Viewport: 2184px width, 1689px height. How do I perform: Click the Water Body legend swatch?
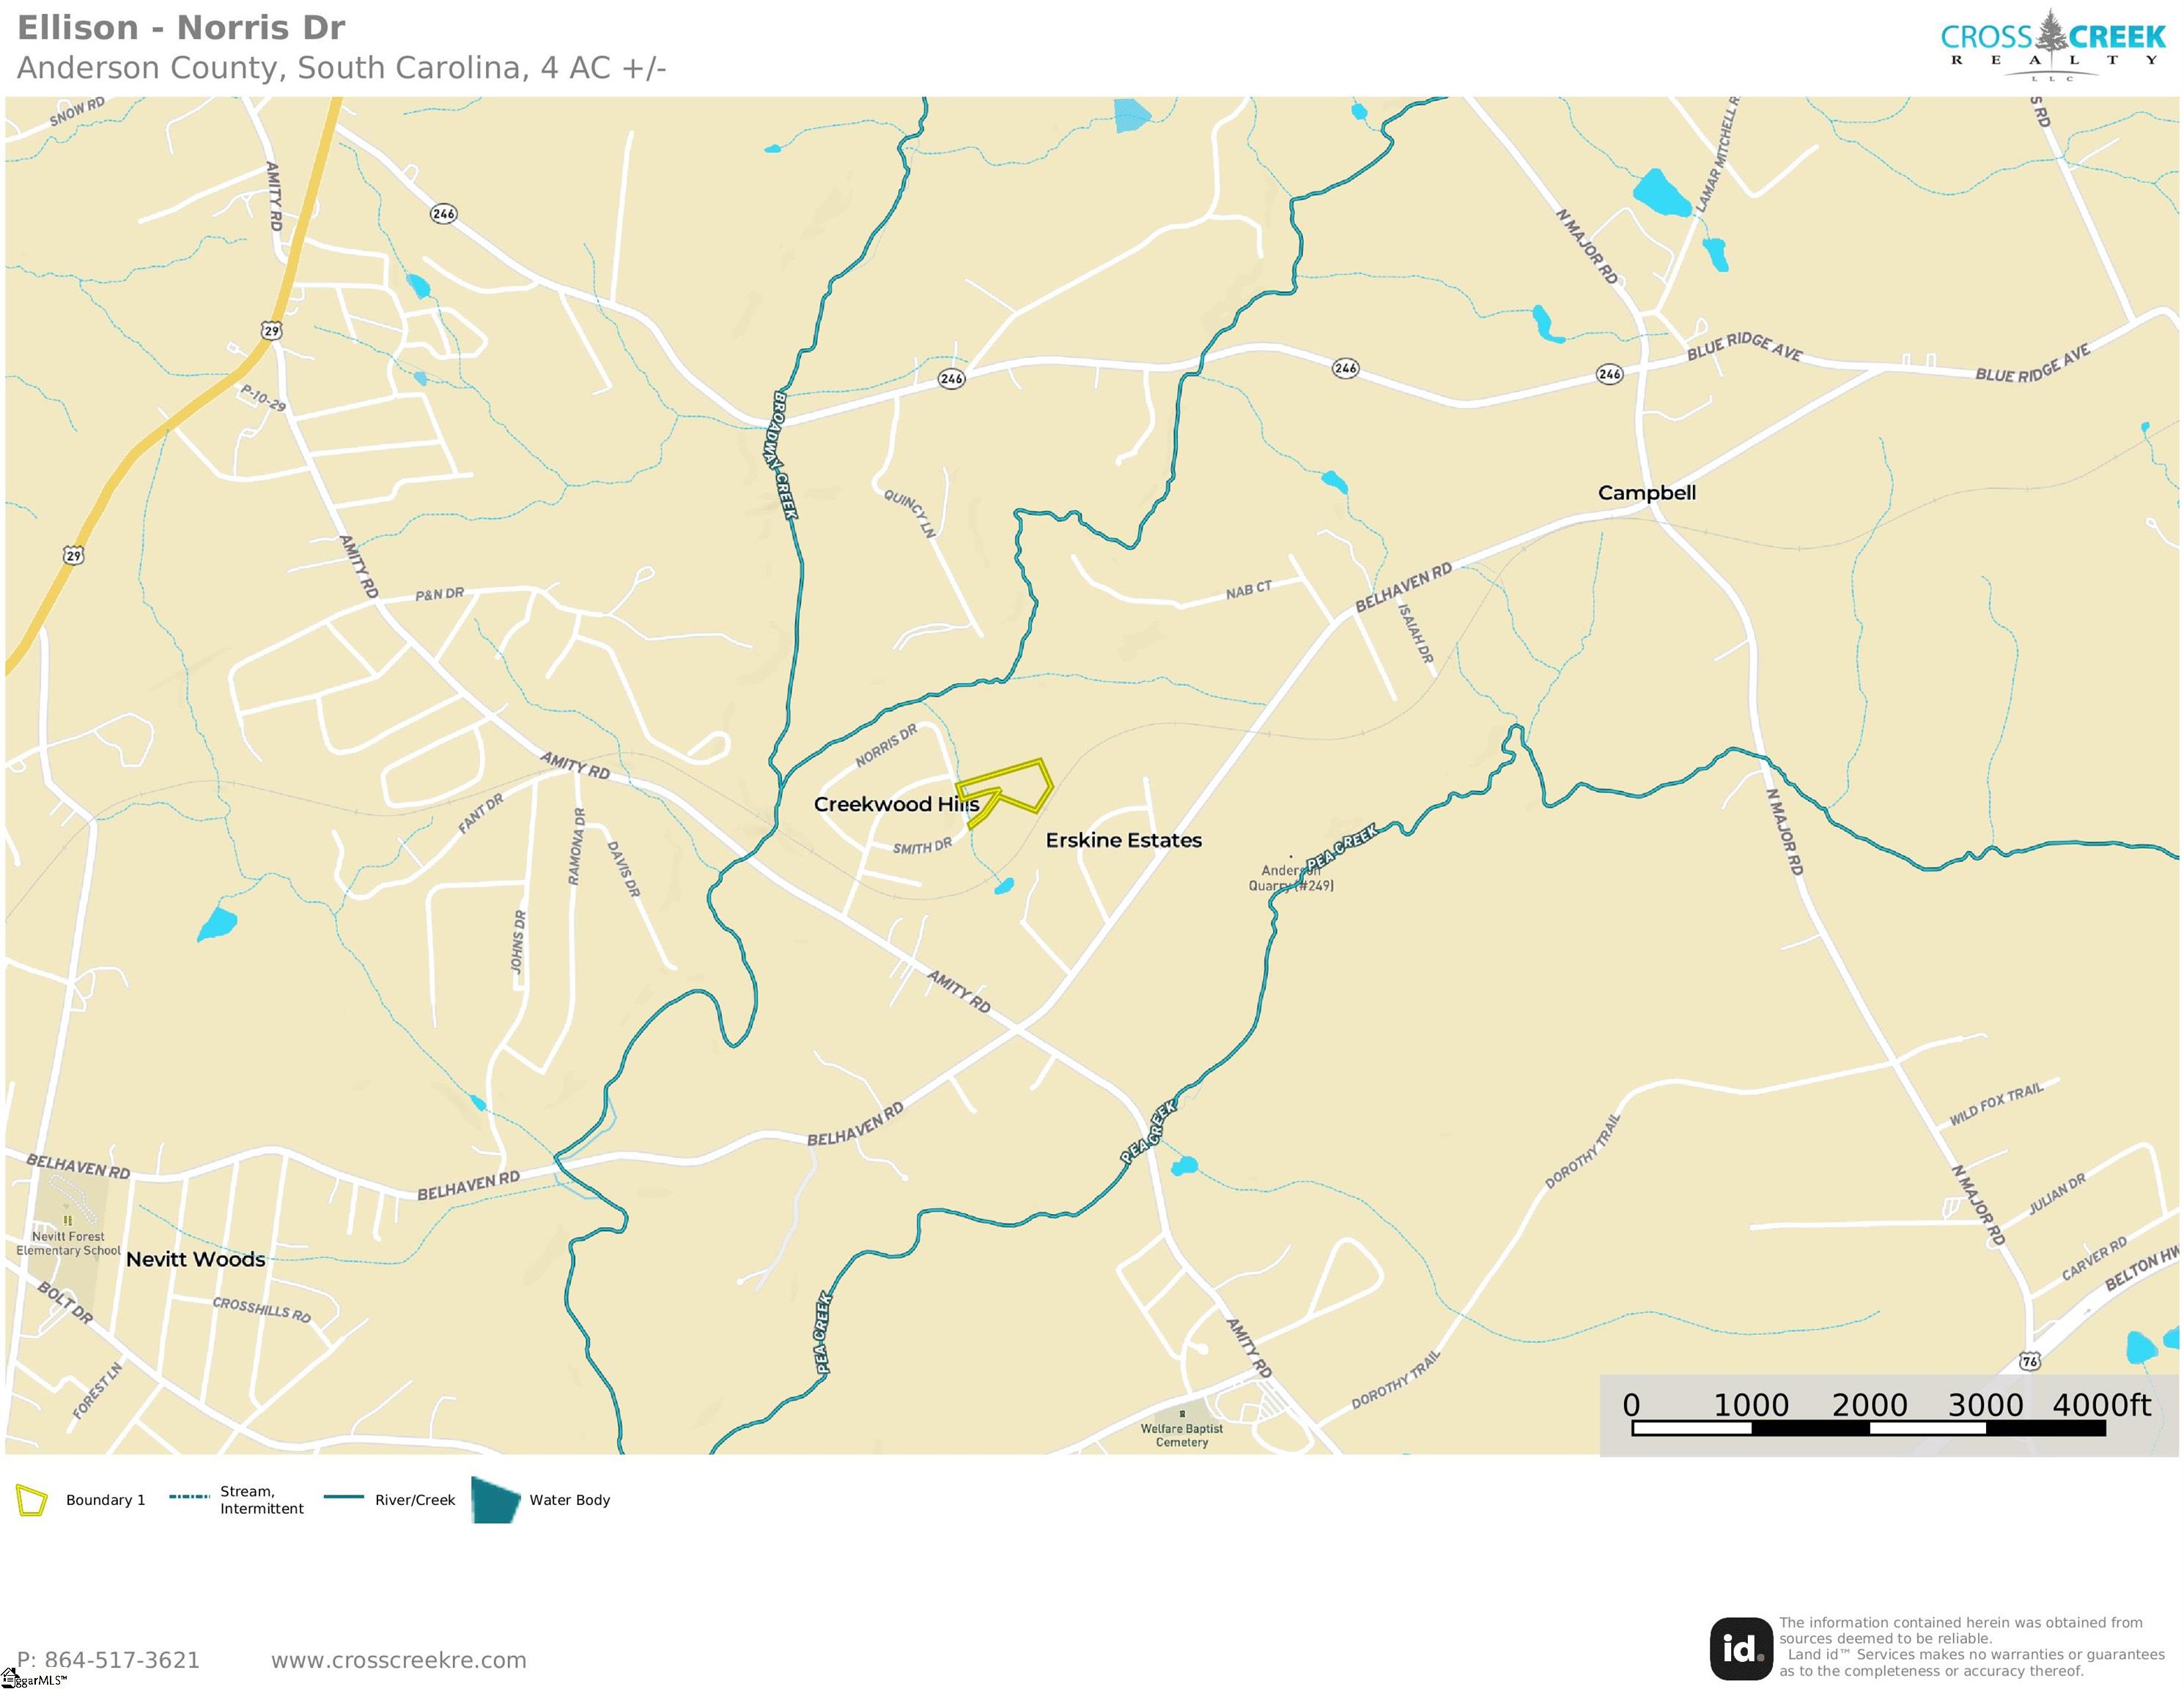coord(496,1500)
